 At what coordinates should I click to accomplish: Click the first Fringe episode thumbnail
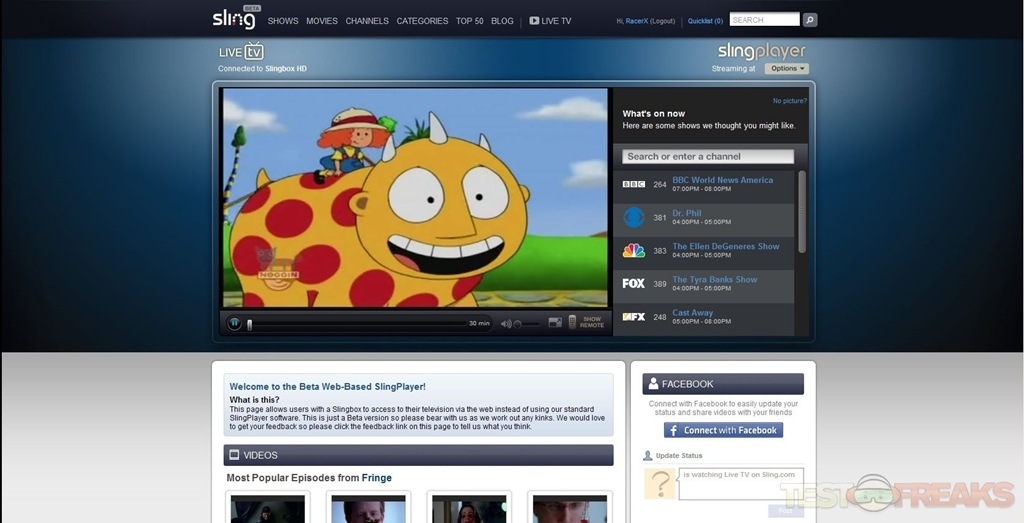point(267,508)
